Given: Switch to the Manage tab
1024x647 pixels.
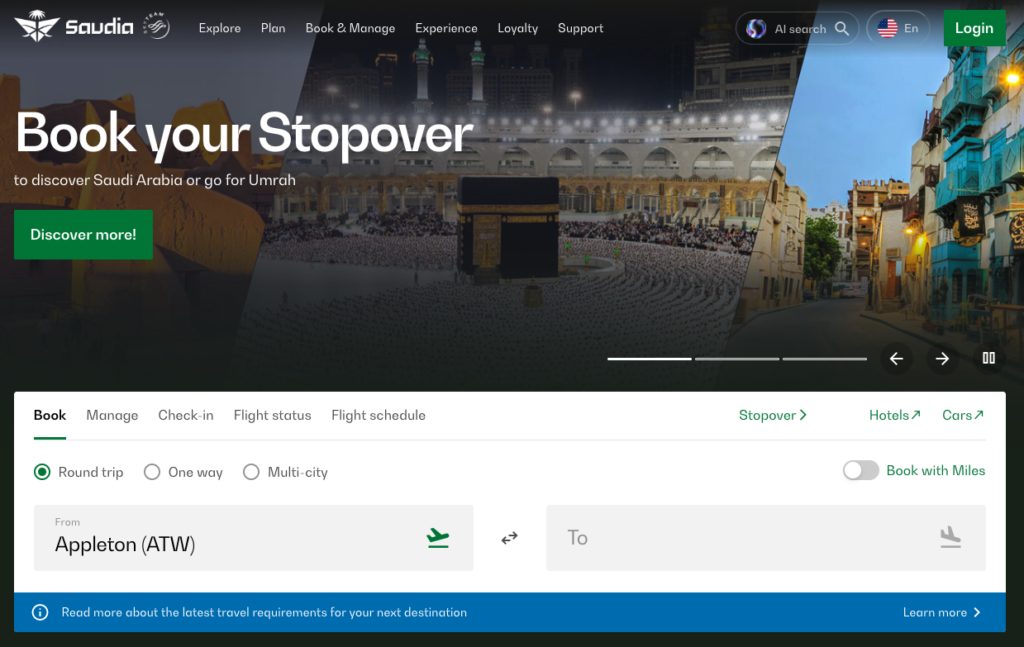Looking at the screenshot, I should click(112, 415).
